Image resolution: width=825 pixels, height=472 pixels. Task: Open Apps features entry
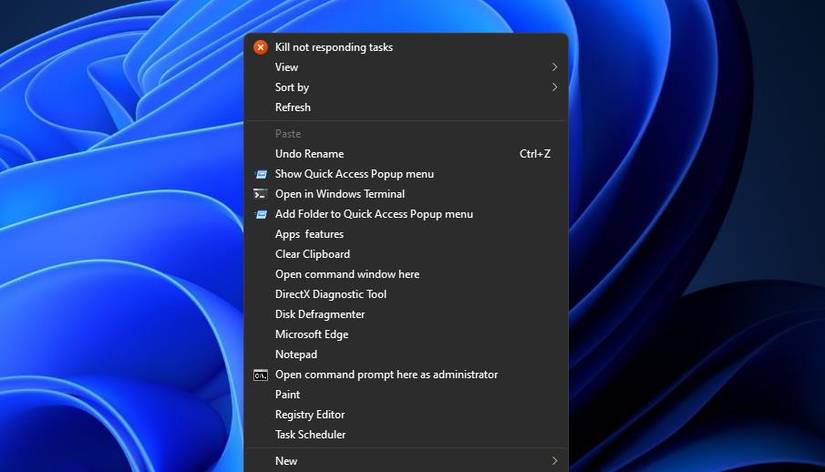pyautogui.click(x=406, y=234)
